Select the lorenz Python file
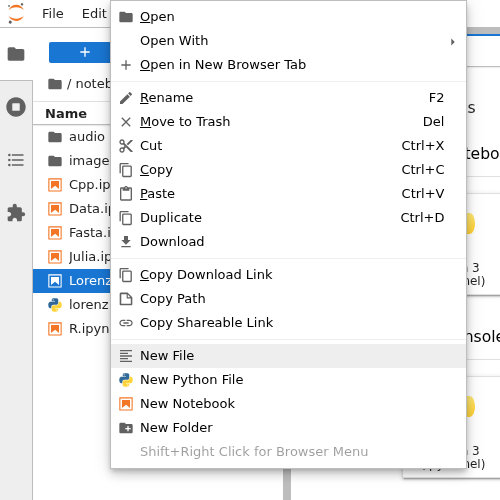Screen dimensions: 500x500 72,305
